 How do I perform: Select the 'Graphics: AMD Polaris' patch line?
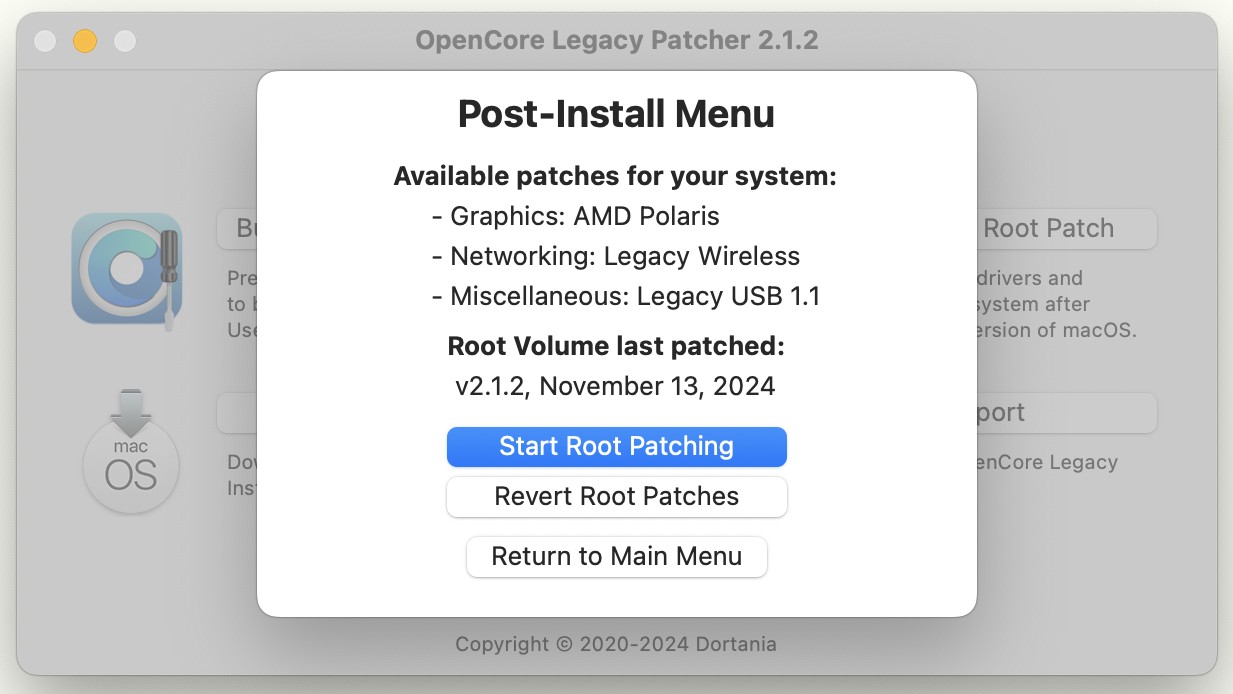tap(576, 216)
